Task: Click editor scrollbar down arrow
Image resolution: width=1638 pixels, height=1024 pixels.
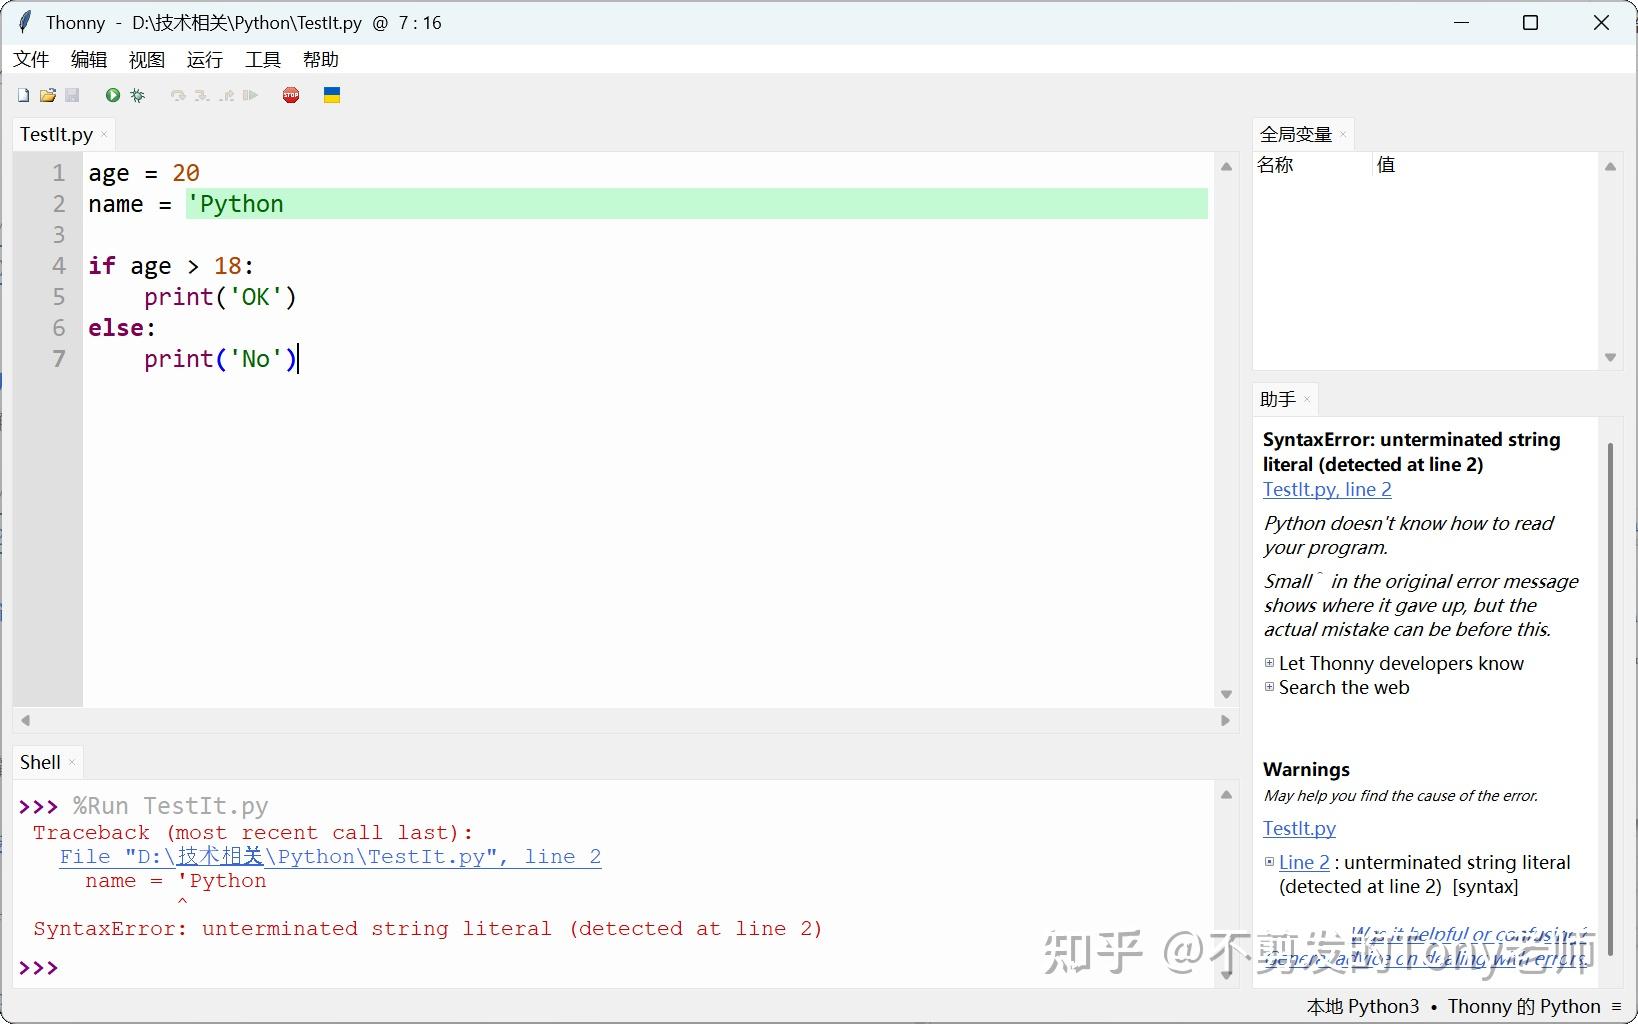Action: pos(1226,694)
